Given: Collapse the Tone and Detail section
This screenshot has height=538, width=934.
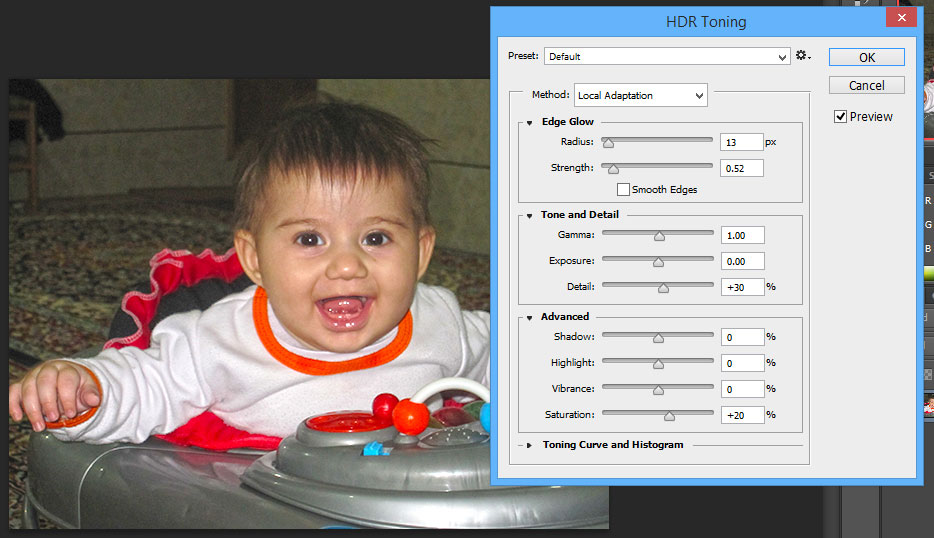Looking at the screenshot, I should point(530,215).
